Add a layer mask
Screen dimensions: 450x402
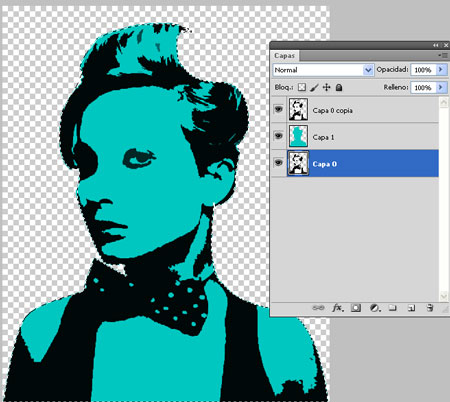(356, 308)
